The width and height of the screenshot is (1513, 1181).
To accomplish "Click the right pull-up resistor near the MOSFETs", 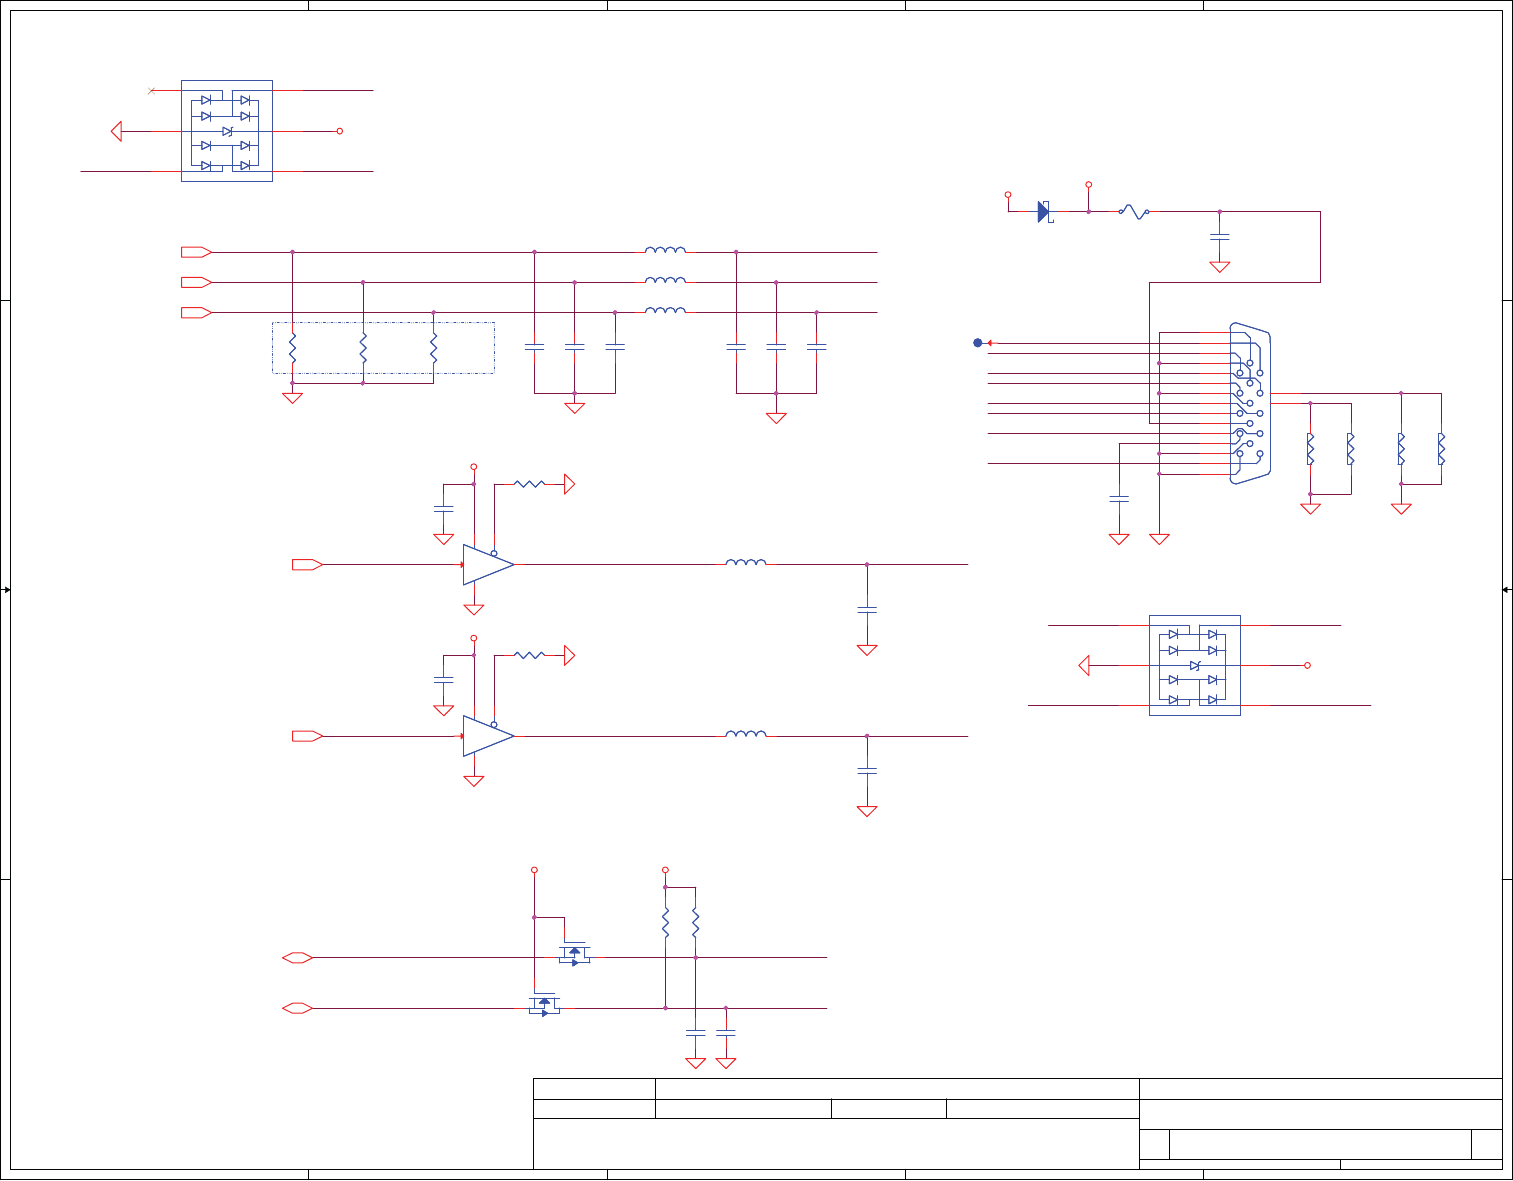I will pyautogui.click(x=695, y=922).
